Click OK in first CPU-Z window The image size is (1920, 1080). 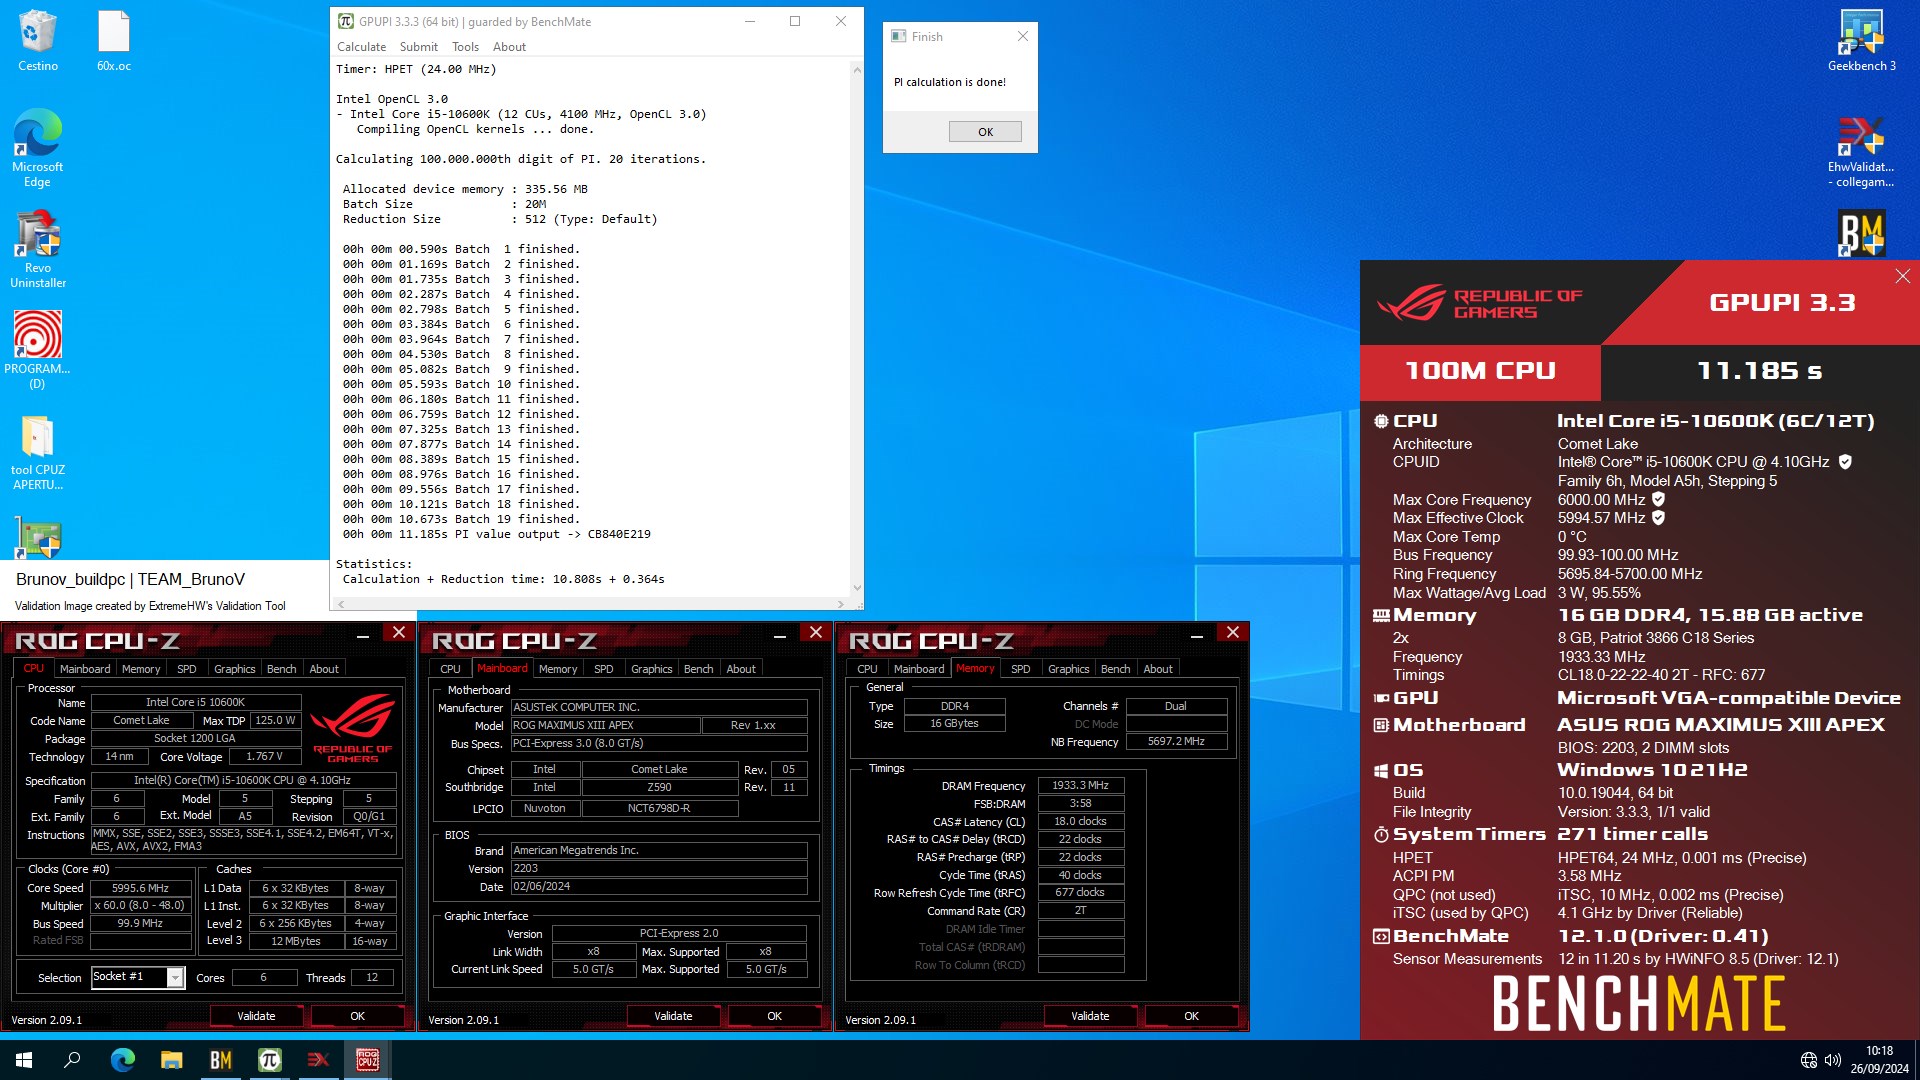[357, 1016]
